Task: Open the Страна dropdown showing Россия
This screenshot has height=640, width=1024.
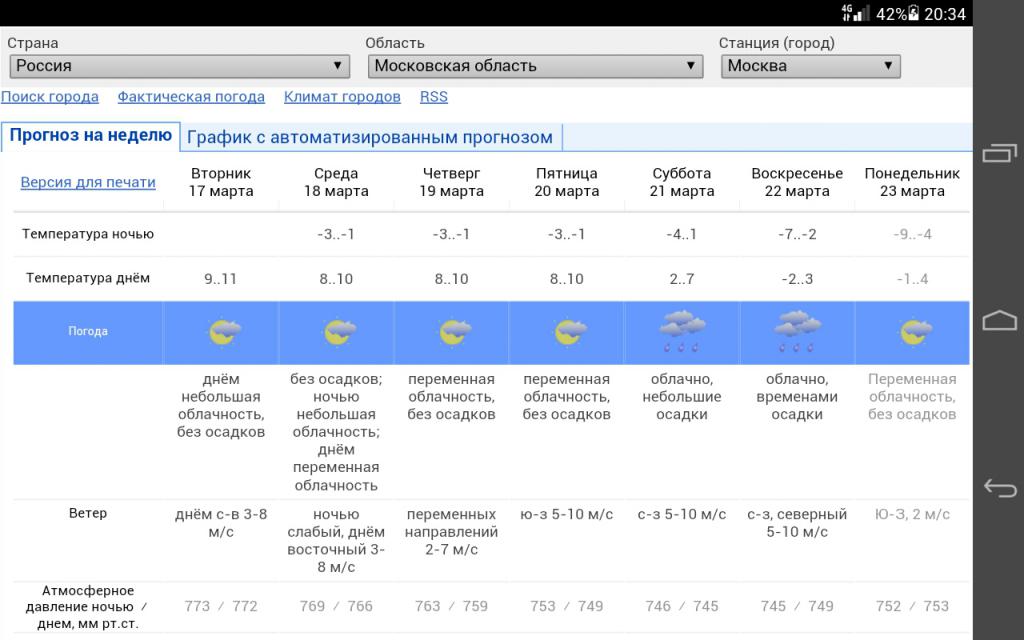Action: click(x=180, y=66)
